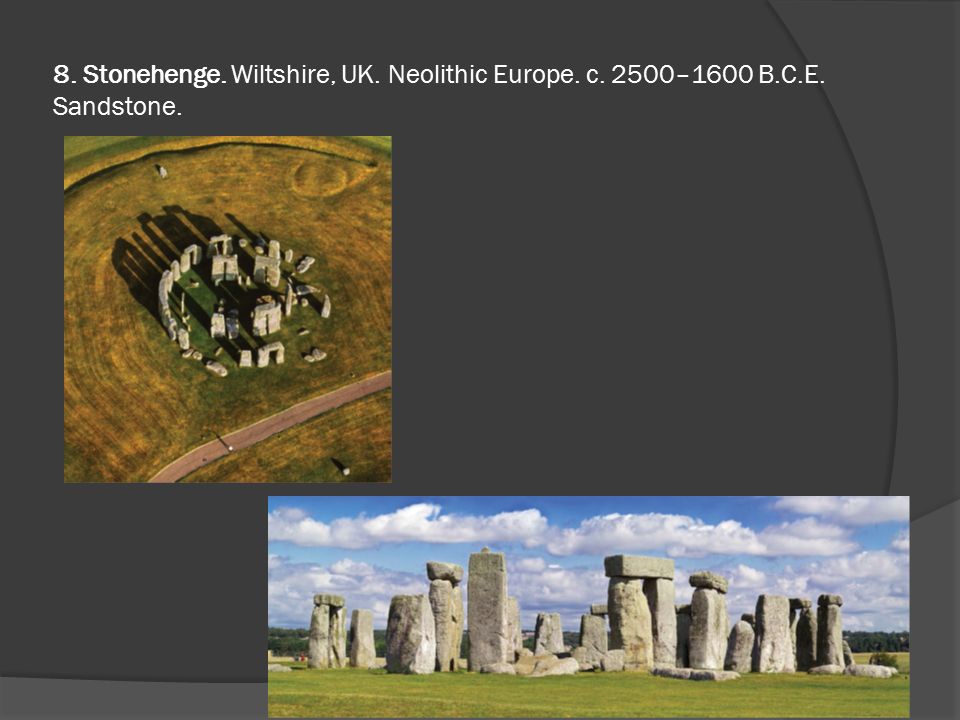Click the text "Wiltshire, UK."

(306, 75)
